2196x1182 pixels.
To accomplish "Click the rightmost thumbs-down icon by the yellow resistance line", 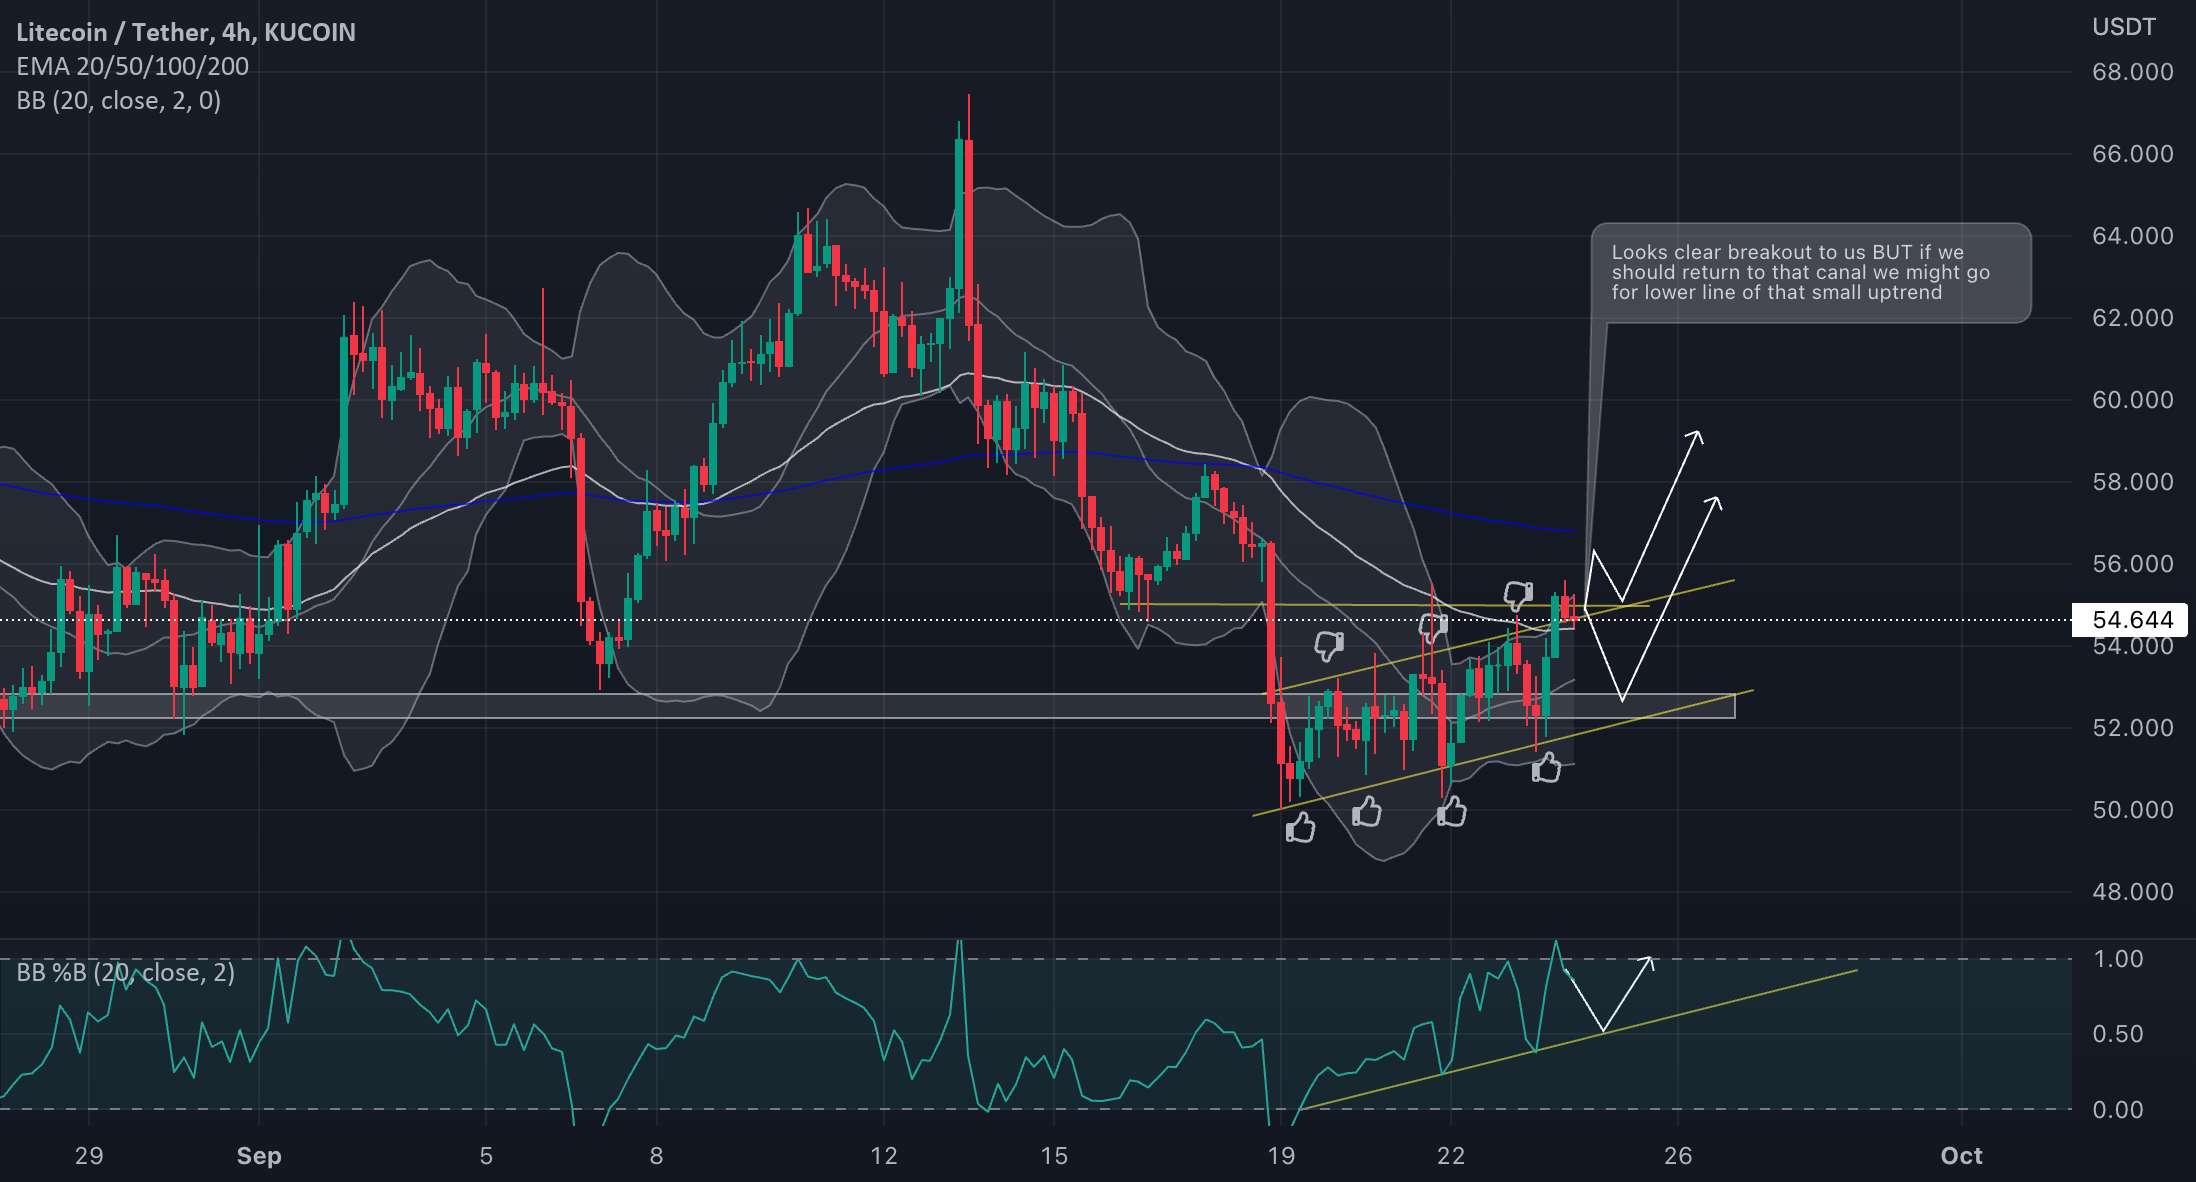I will tap(1519, 596).
